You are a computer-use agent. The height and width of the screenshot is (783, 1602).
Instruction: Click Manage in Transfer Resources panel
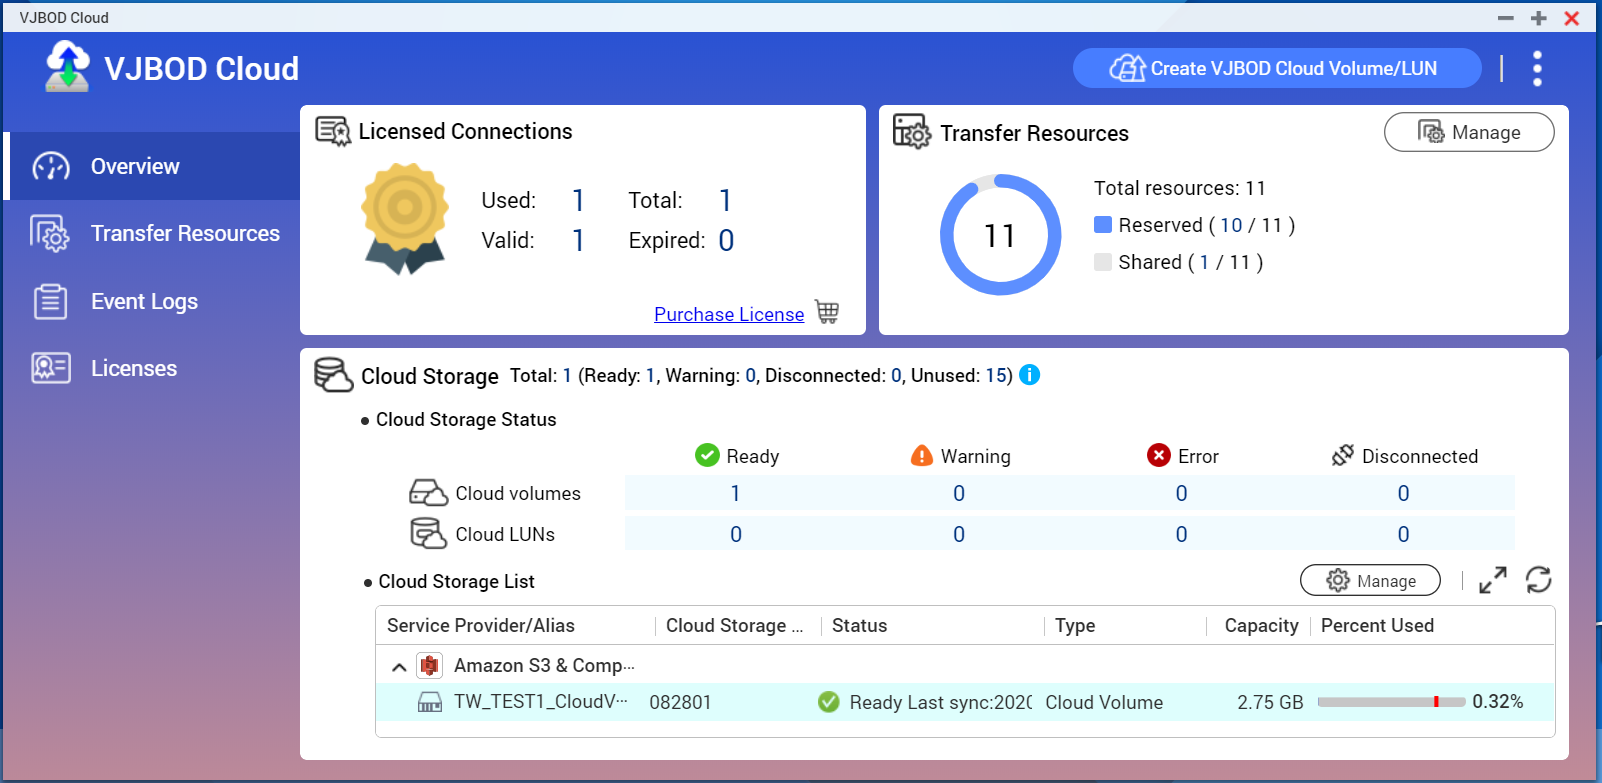pos(1469,132)
